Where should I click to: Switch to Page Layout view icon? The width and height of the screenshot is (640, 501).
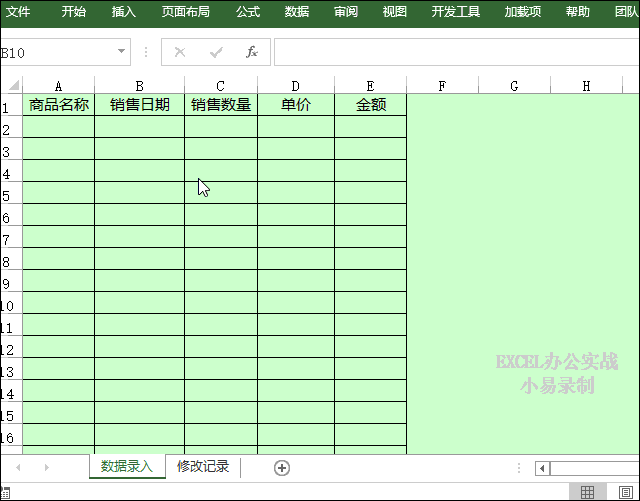(x=625, y=492)
